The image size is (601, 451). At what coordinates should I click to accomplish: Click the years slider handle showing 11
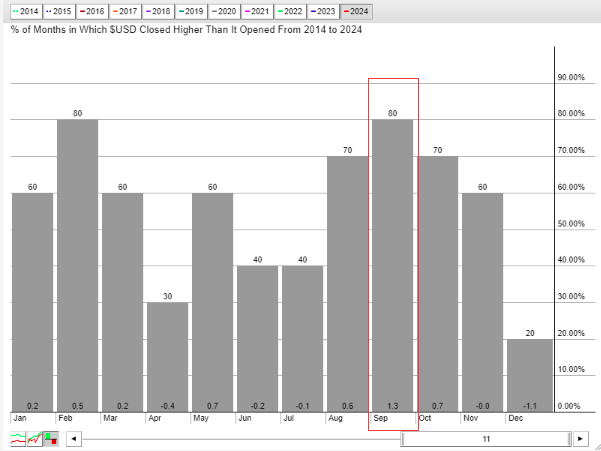coord(485,438)
